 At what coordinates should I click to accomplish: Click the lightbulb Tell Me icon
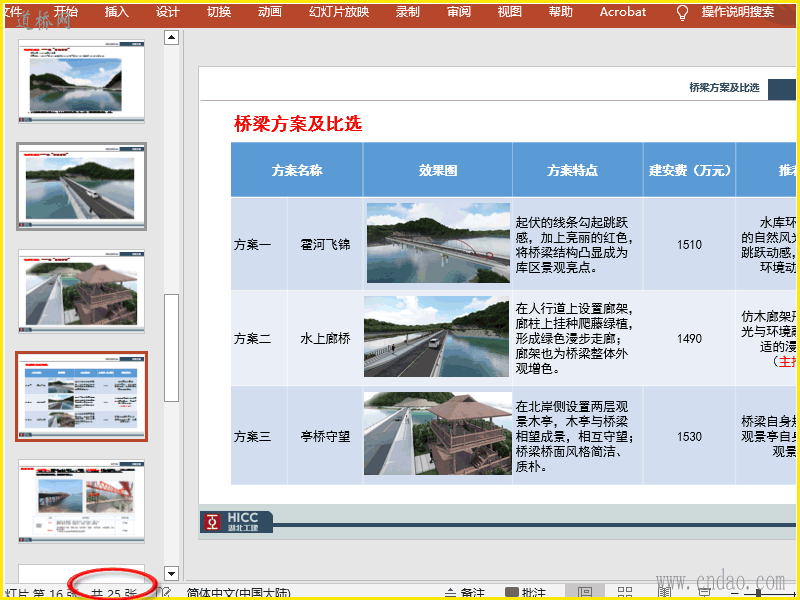coord(683,13)
